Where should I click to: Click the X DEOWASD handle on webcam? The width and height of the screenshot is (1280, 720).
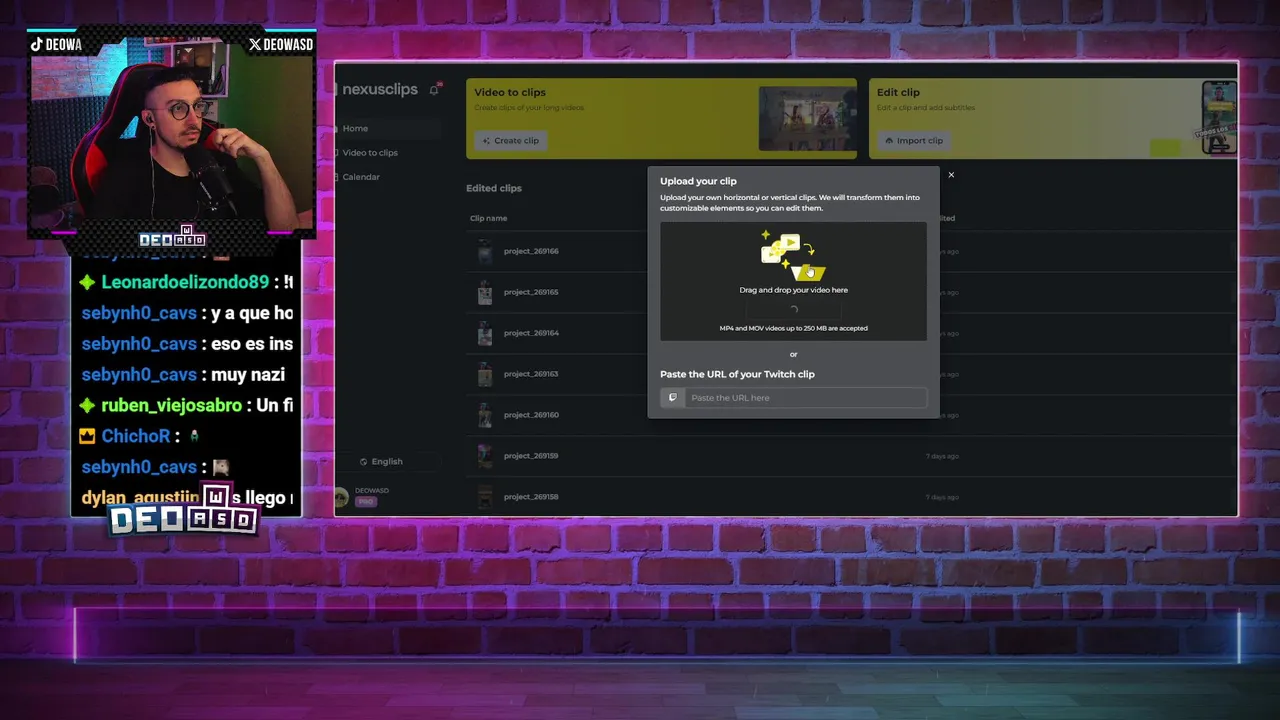coord(281,44)
